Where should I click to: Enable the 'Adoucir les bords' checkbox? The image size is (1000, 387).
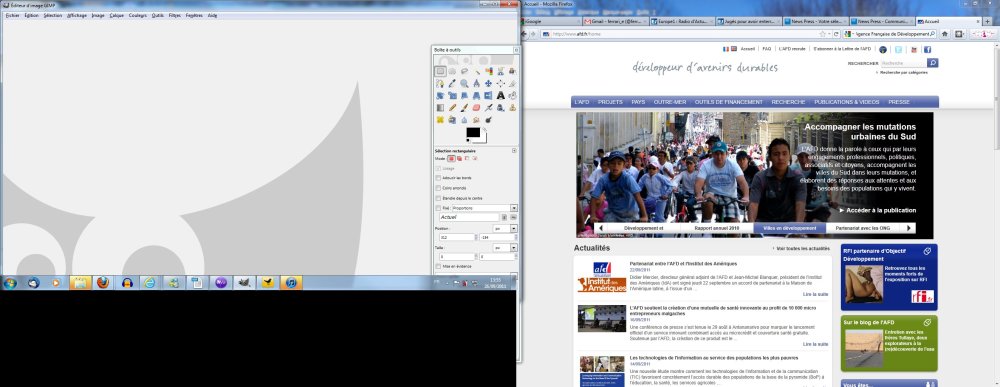(x=438, y=178)
